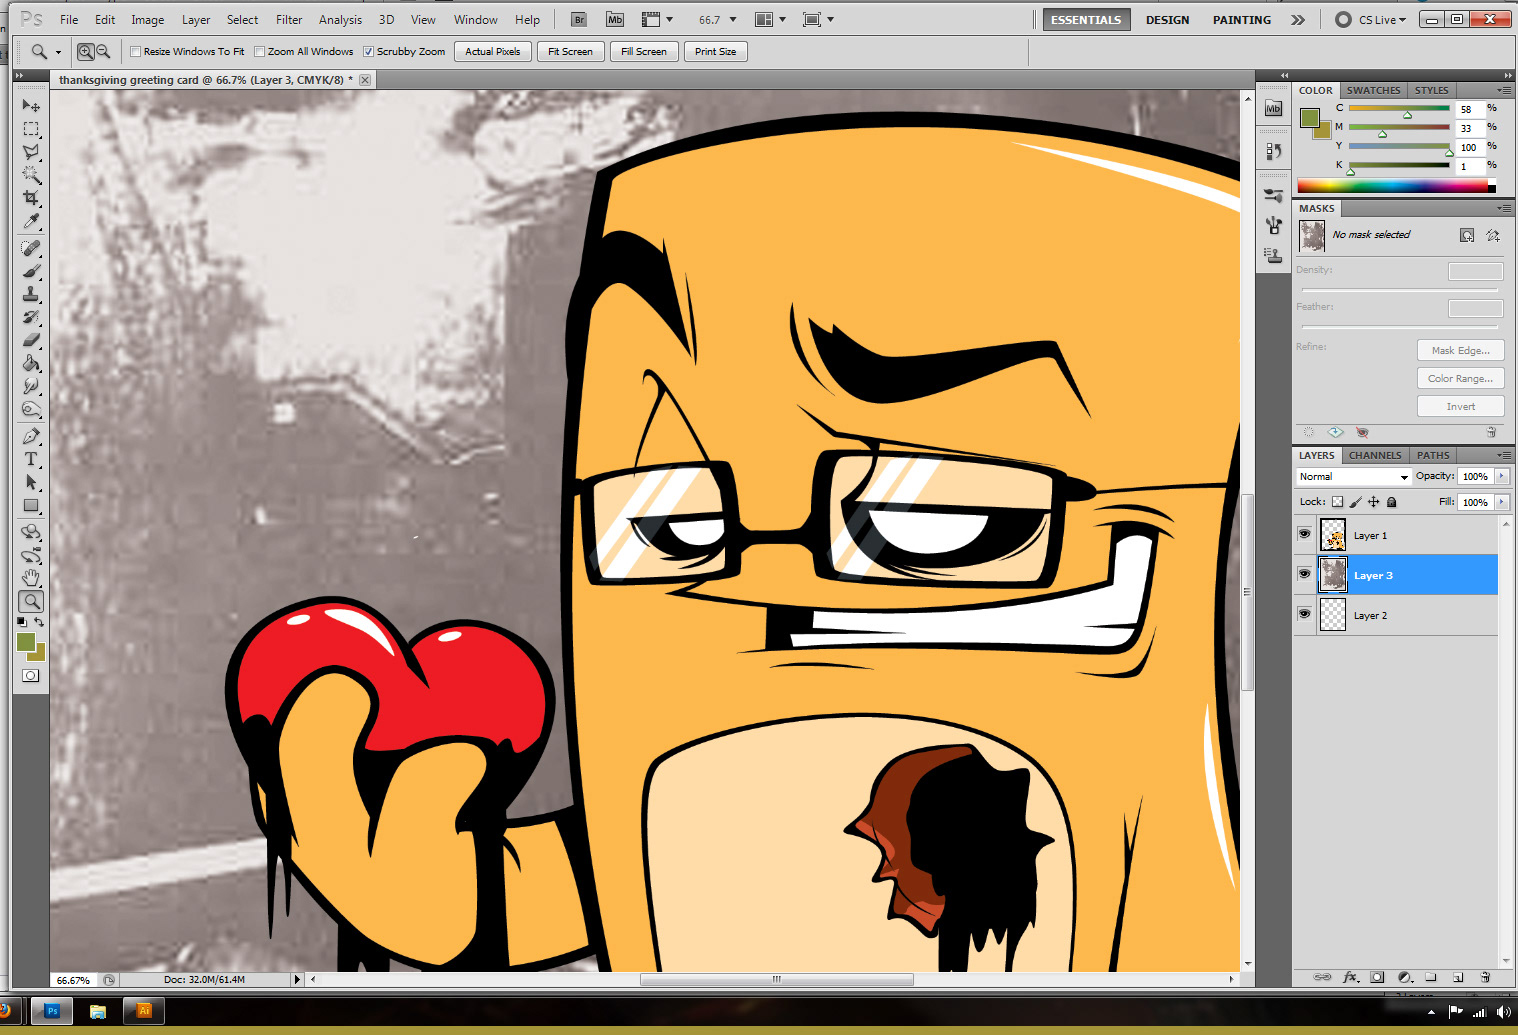
Task: Open the layer Opacity slider arrow
Action: pos(1501,477)
